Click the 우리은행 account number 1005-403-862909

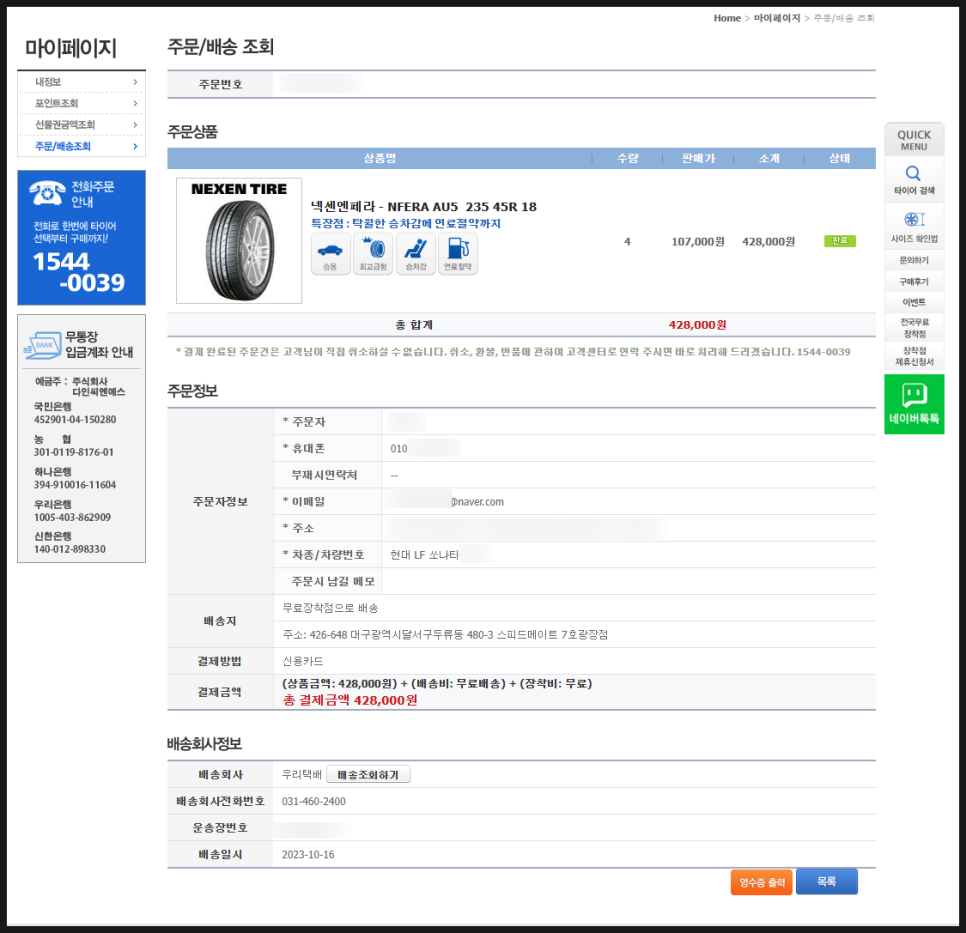pyautogui.click(x=72, y=518)
